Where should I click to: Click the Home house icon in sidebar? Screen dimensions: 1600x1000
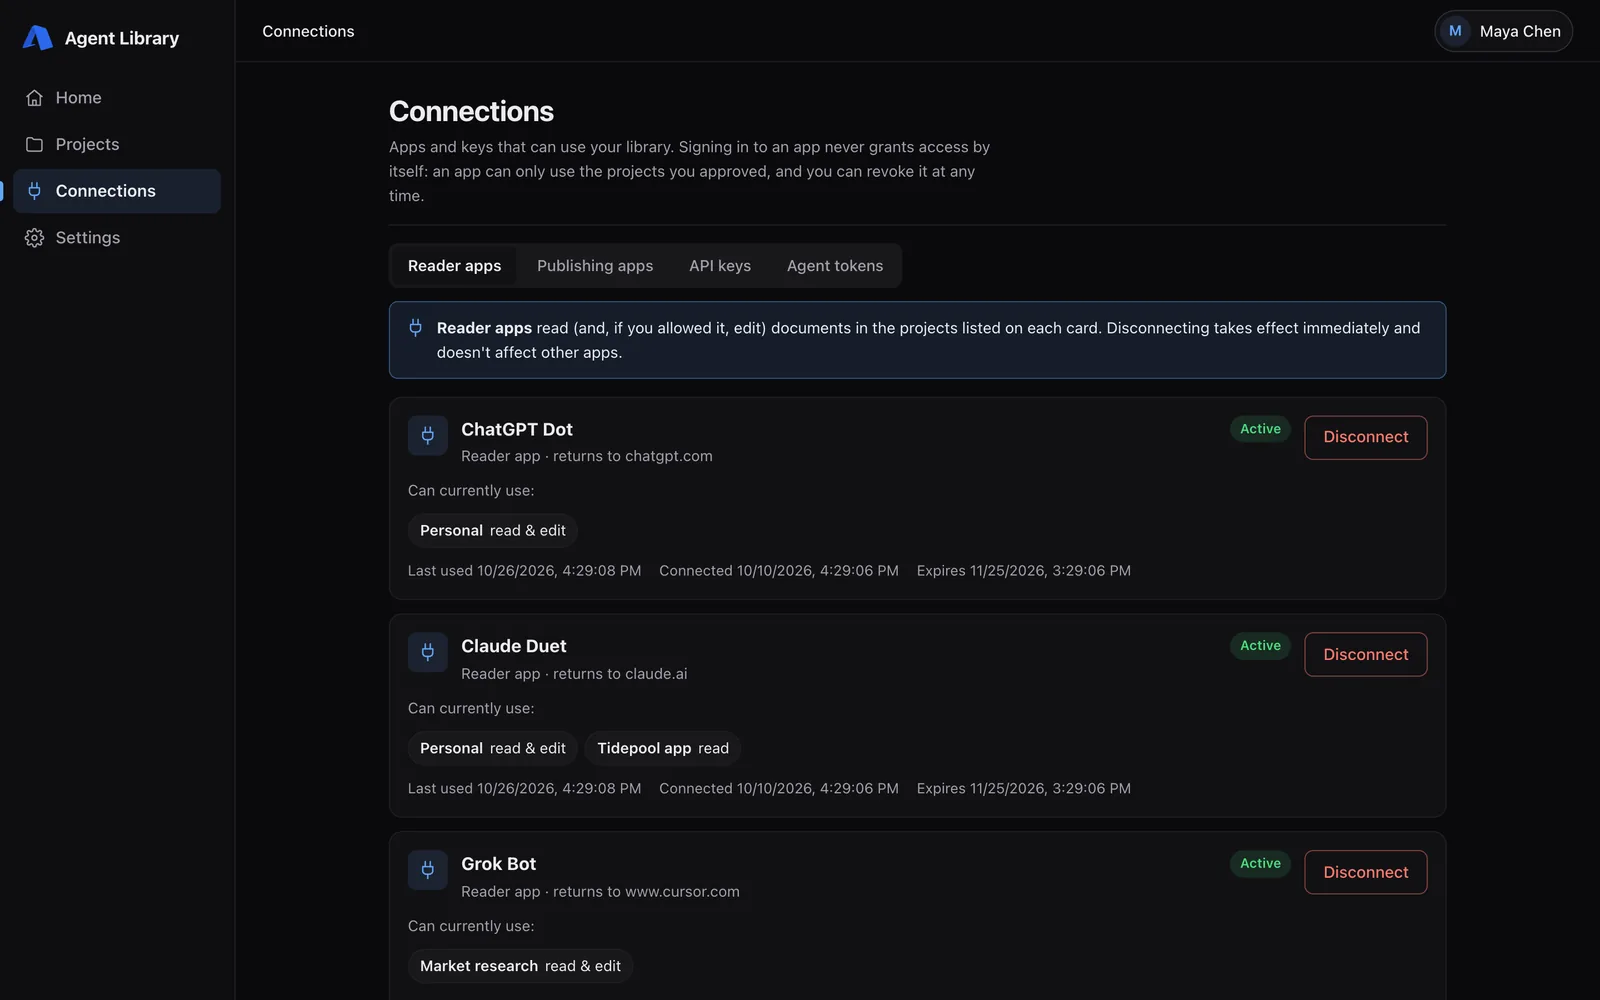point(35,98)
